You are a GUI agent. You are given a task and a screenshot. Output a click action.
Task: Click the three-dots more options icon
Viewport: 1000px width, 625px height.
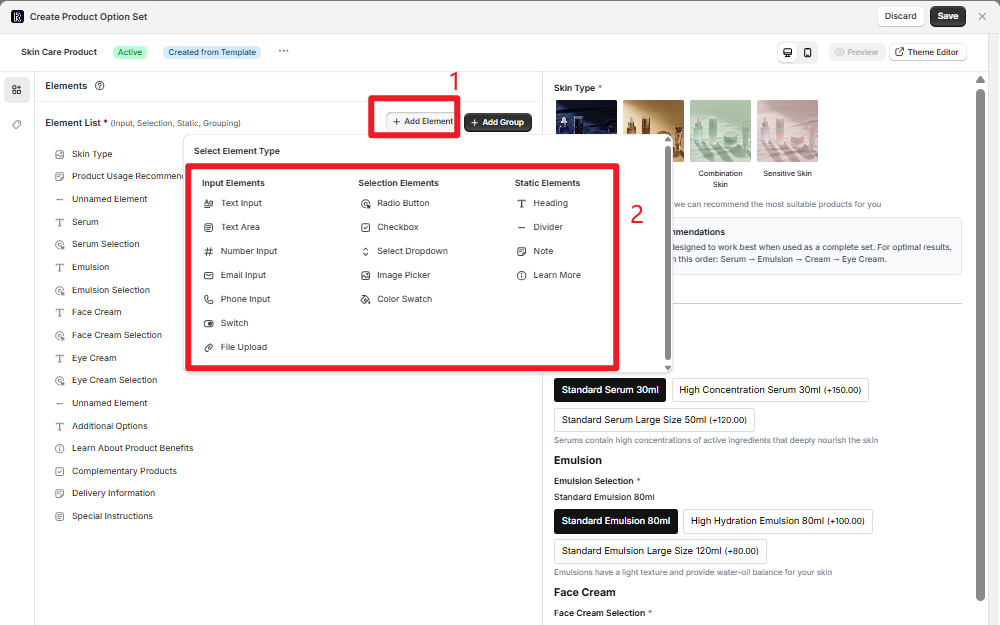point(283,51)
